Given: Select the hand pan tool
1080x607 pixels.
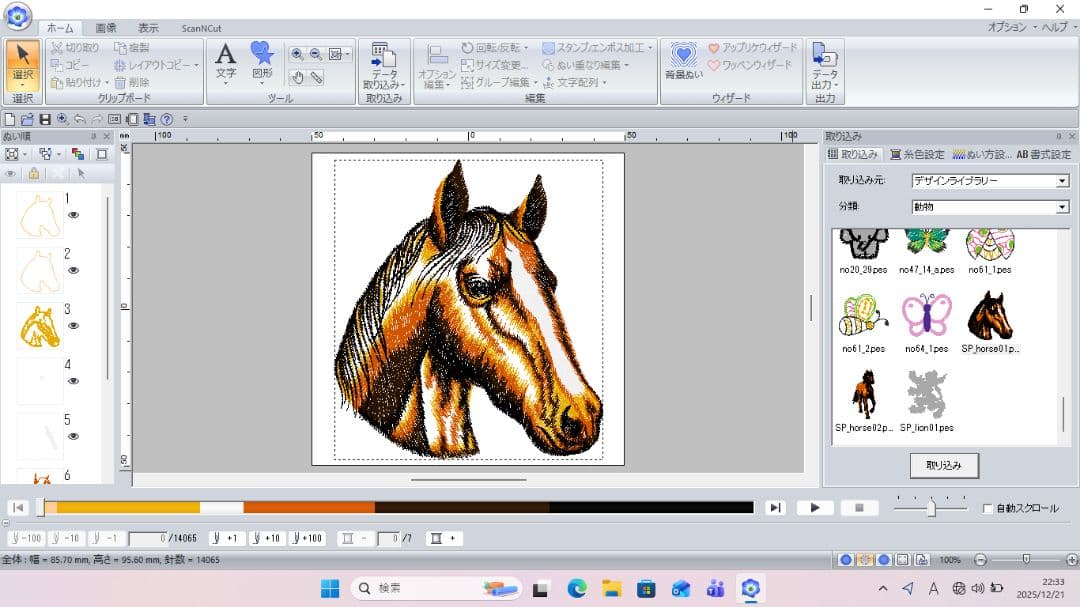Looking at the screenshot, I should point(297,77).
